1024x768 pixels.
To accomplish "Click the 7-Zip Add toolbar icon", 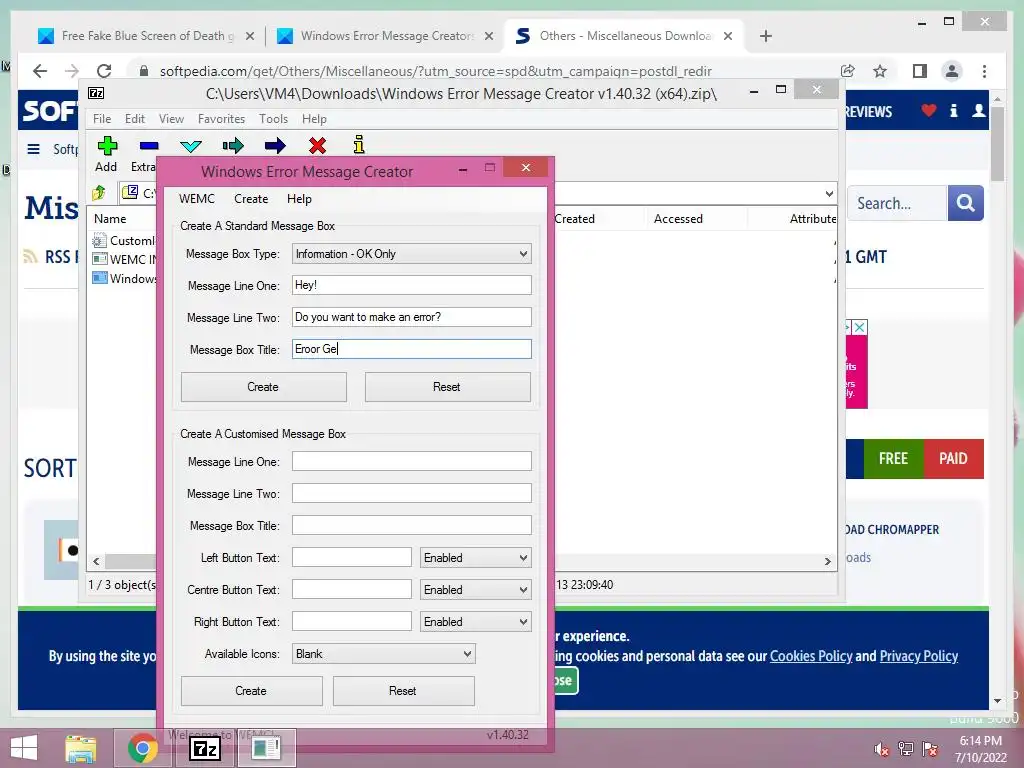I will (x=107, y=146).
